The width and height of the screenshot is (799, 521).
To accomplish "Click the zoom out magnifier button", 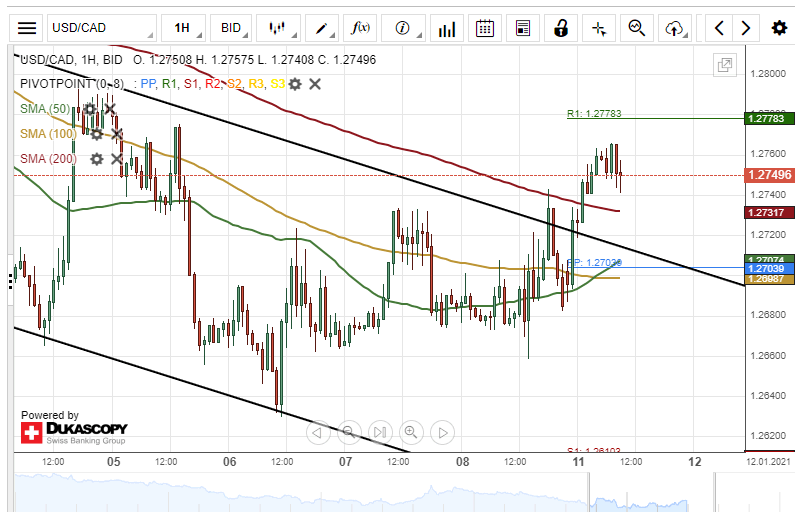I will click(349, 433).
